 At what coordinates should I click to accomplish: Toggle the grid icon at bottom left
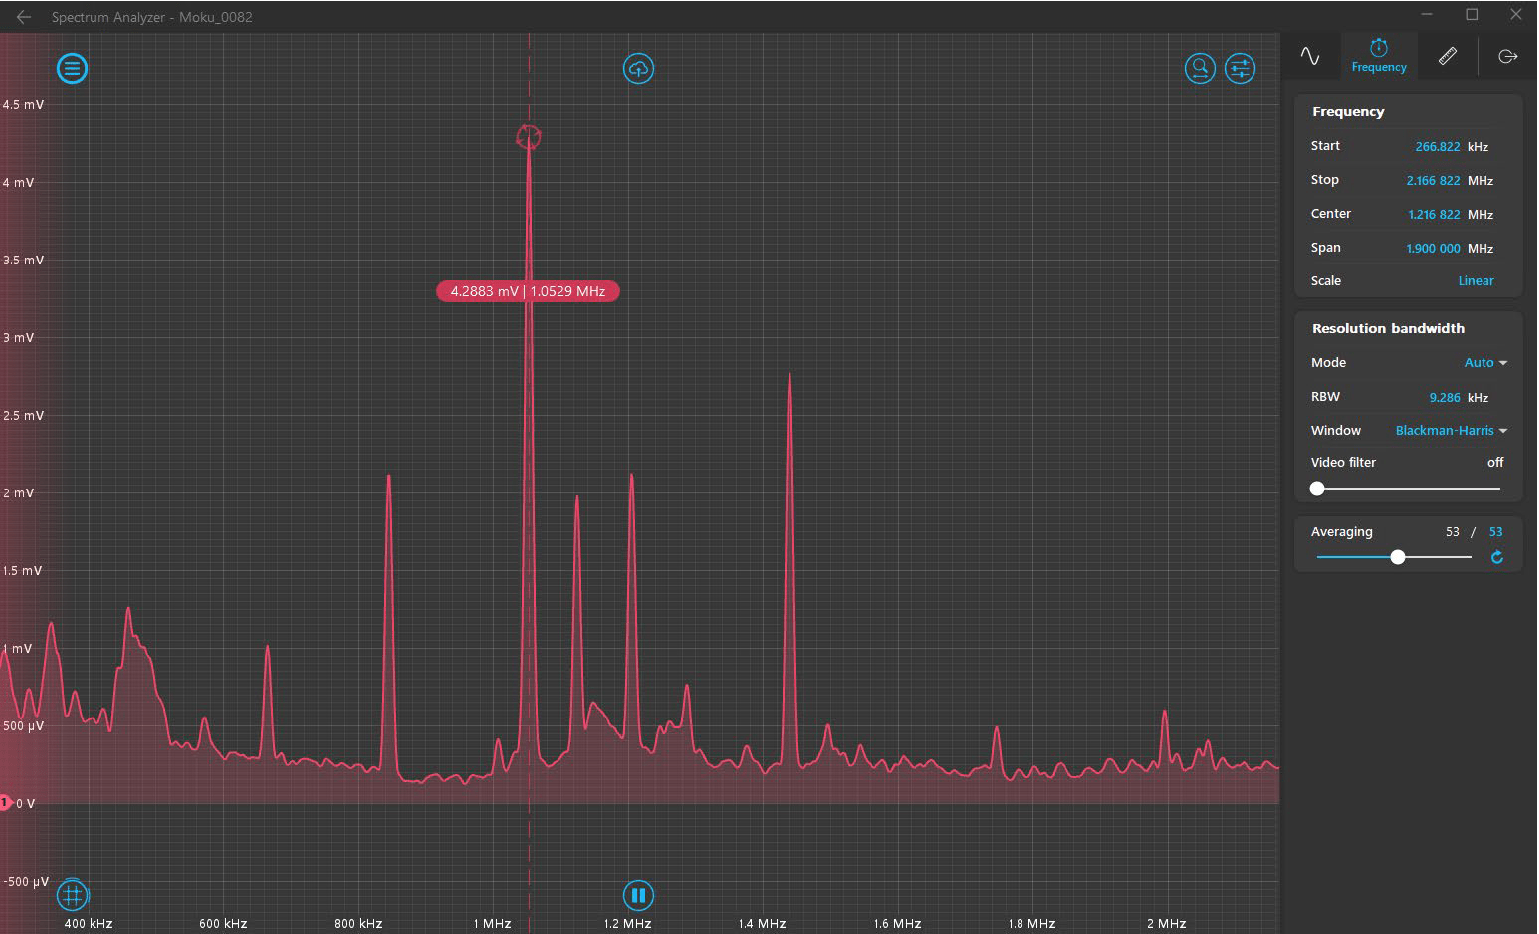pos(71,895)
